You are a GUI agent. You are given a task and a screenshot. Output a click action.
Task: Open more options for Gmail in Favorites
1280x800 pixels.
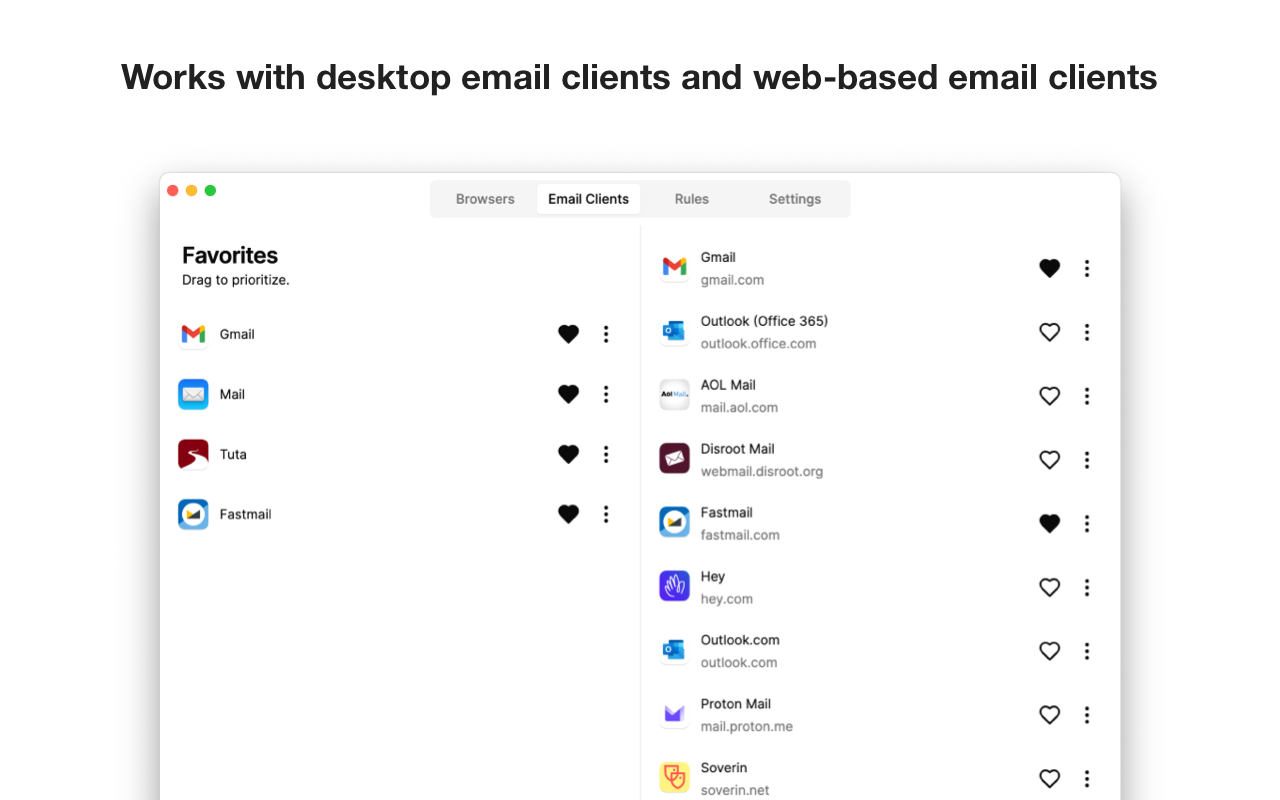606,334
